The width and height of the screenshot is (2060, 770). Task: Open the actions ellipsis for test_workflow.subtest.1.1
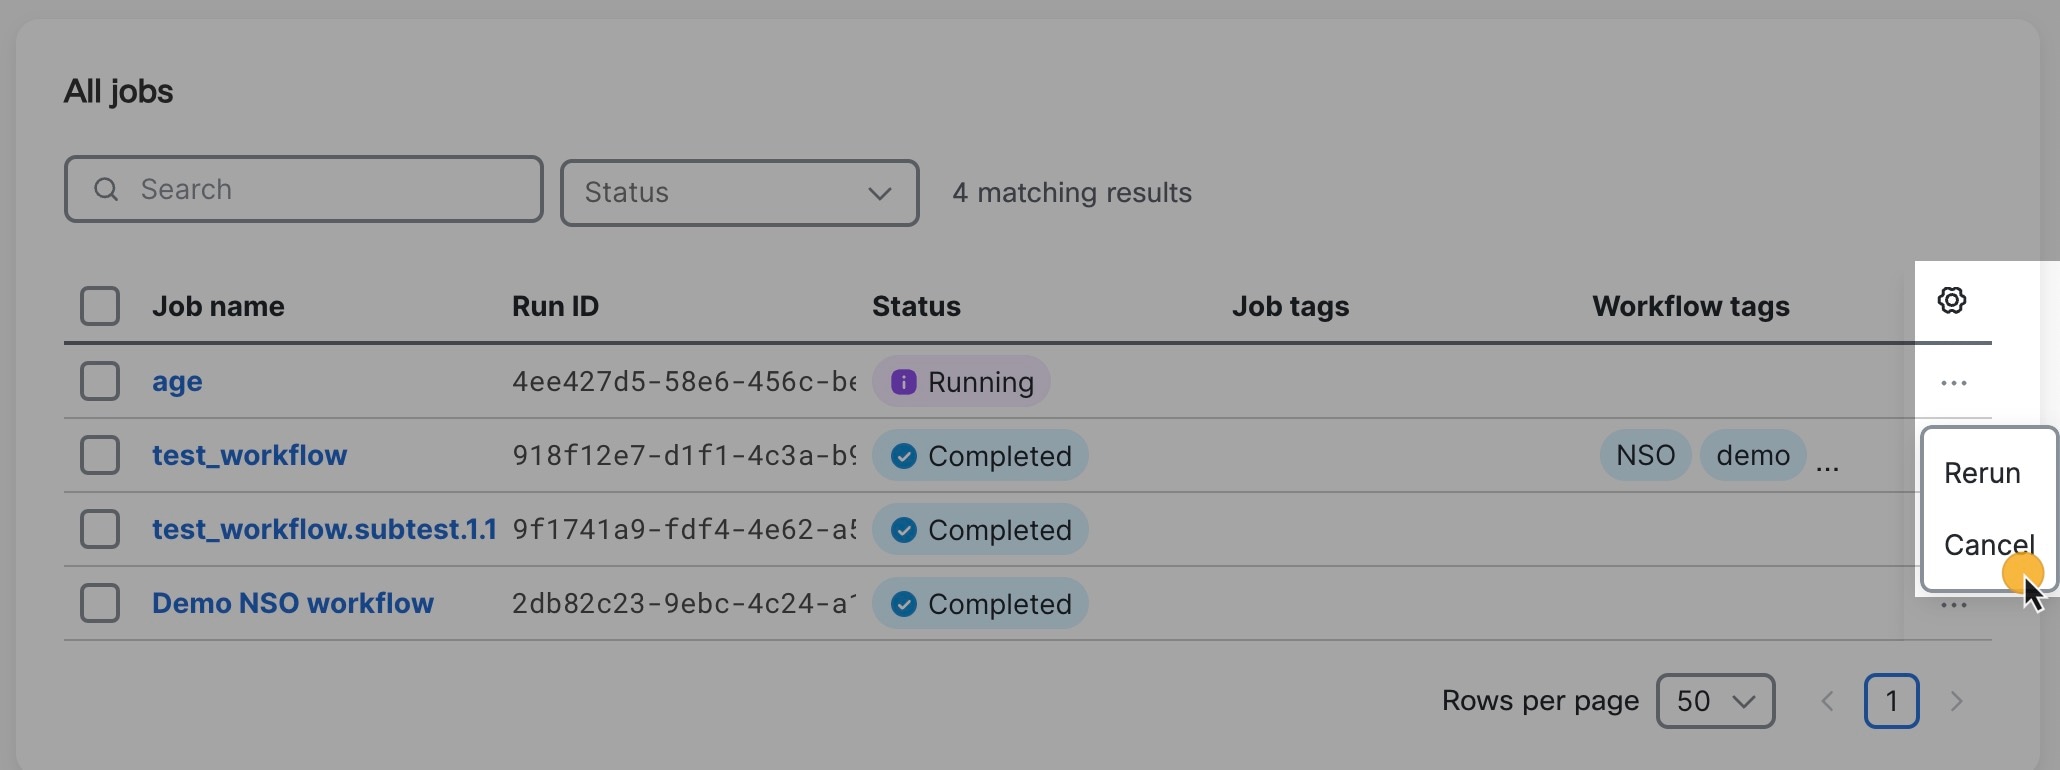click(1952, 530)
